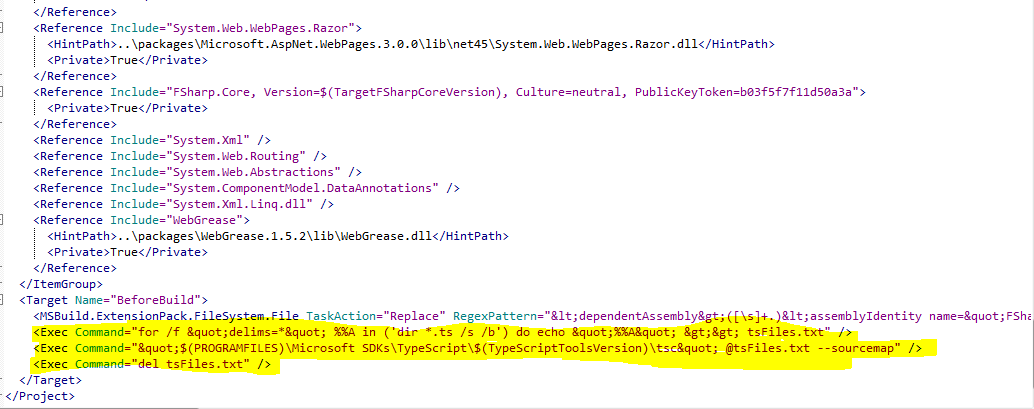The image size is (1034, 409).
Task: Click the Culture=neutral text
Action: (566, 92)
